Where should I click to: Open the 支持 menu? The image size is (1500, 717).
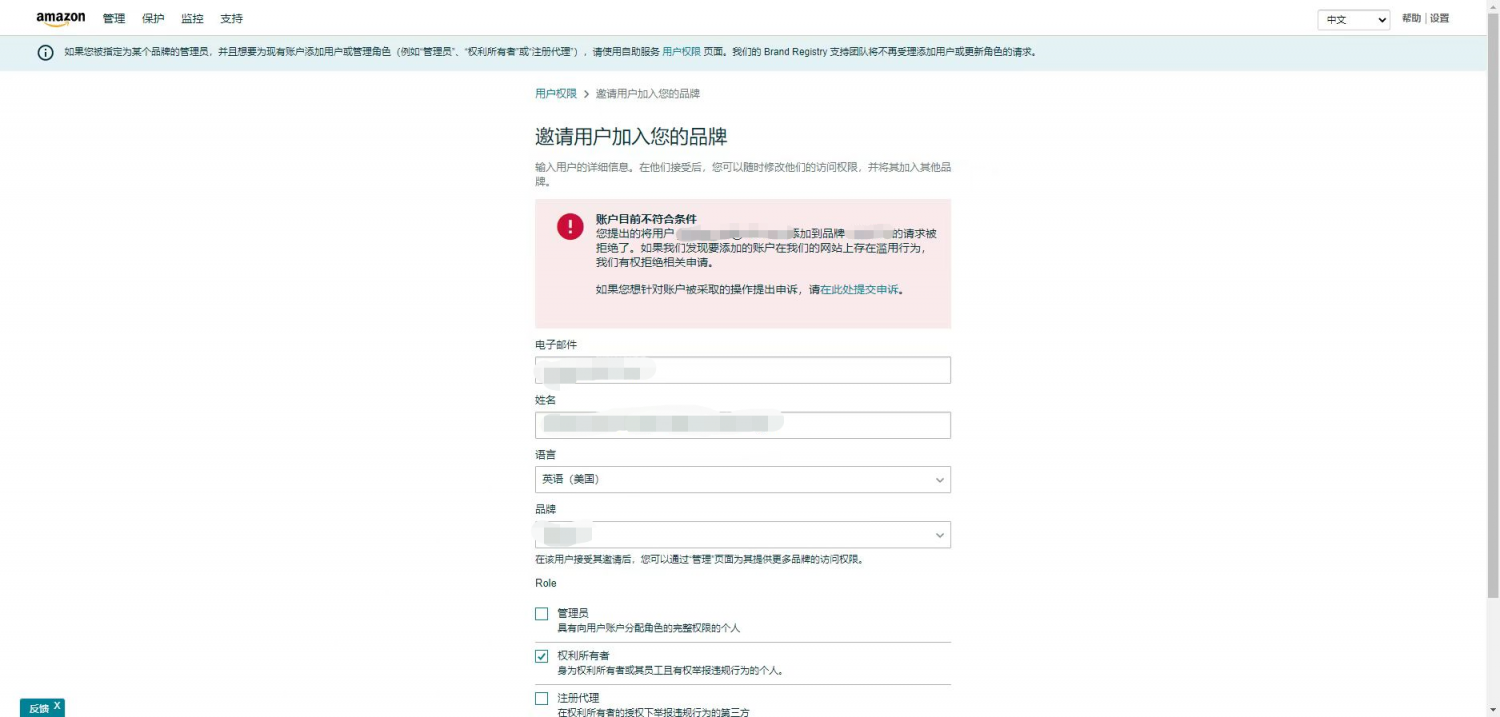point(231,19)
